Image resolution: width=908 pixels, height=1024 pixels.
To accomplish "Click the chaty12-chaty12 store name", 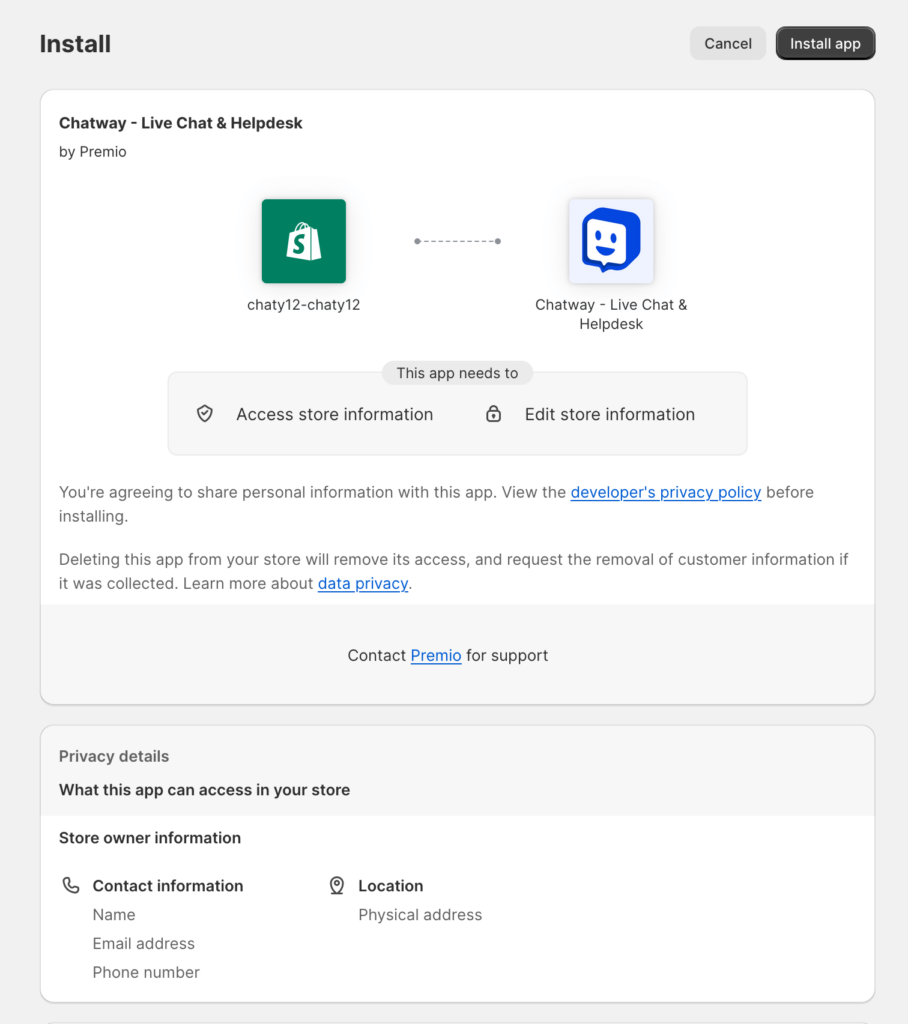I will (304, 304).
